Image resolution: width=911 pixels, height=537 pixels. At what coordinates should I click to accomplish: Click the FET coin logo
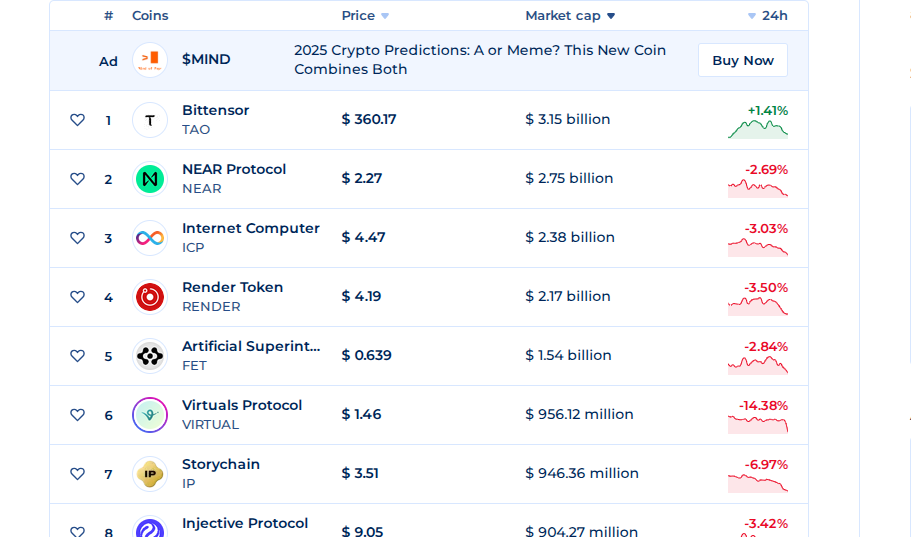[x=150, y=356]
